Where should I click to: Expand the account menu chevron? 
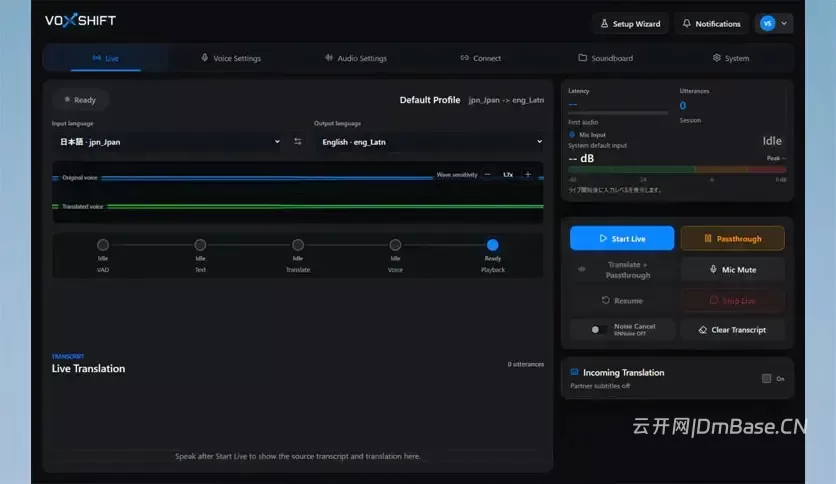784,23
